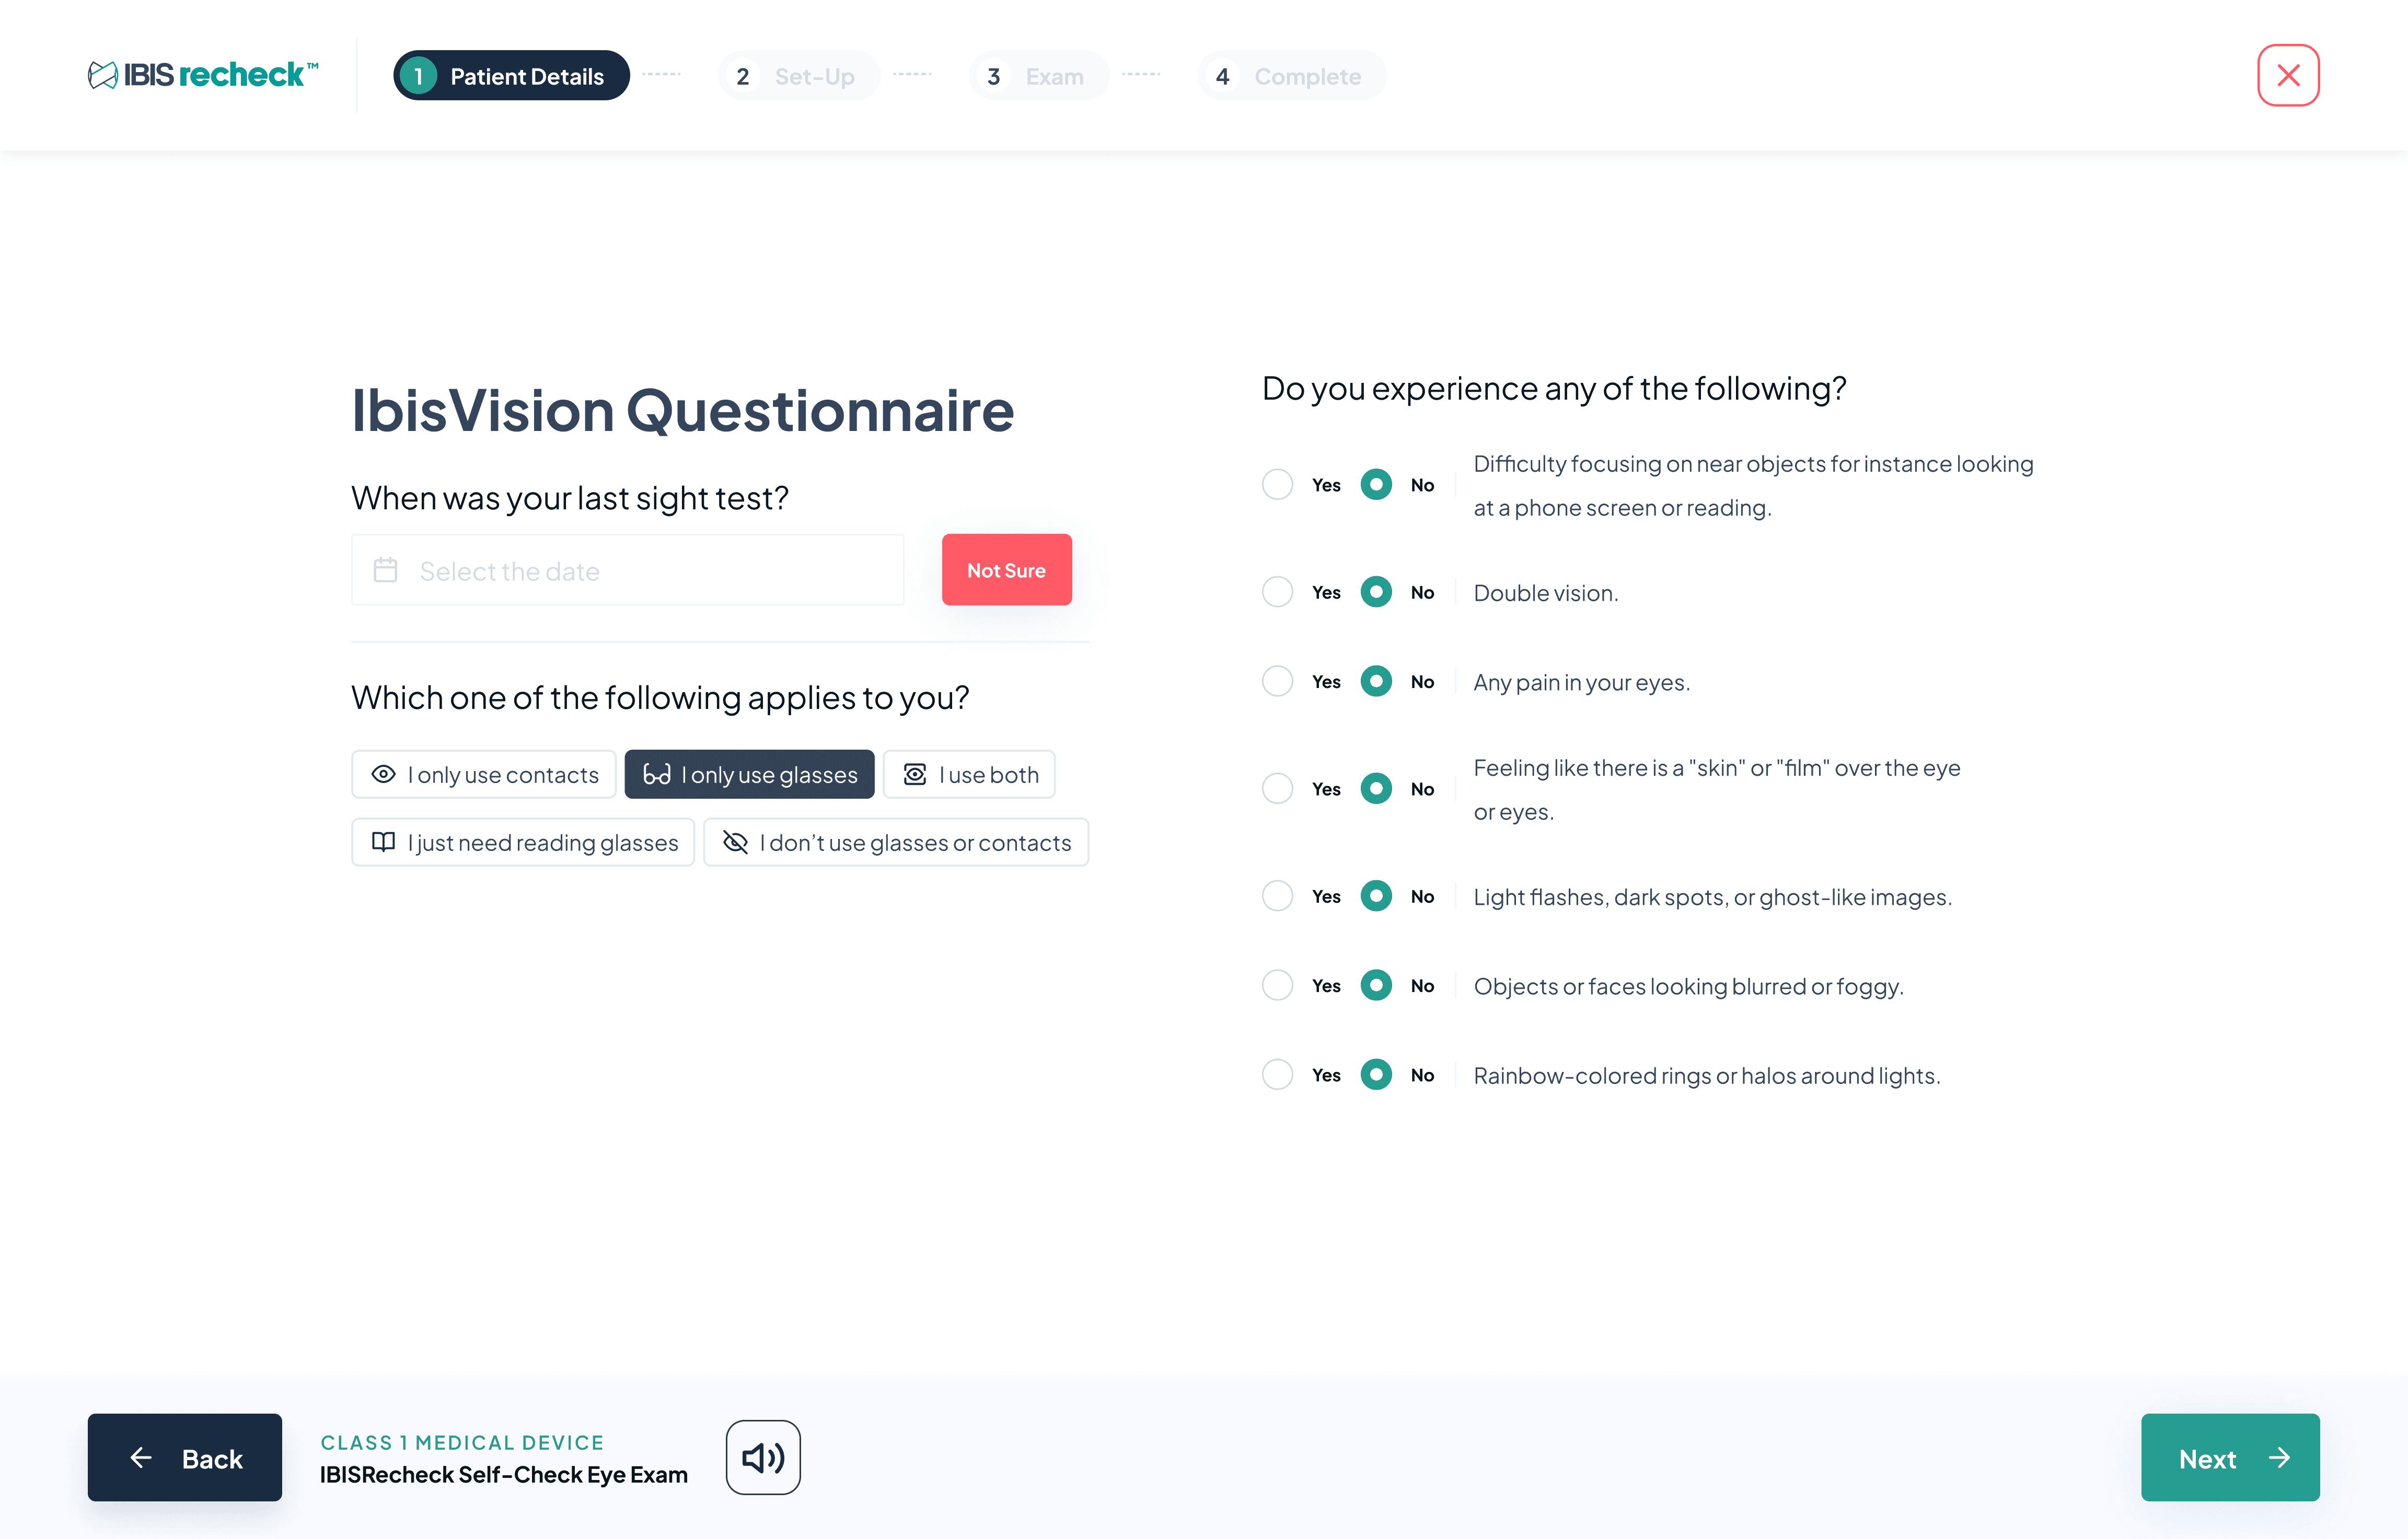The image size is (2408, 1539).
Task: Switch to the Set-Up step
Action: click(x=799, y=75)
